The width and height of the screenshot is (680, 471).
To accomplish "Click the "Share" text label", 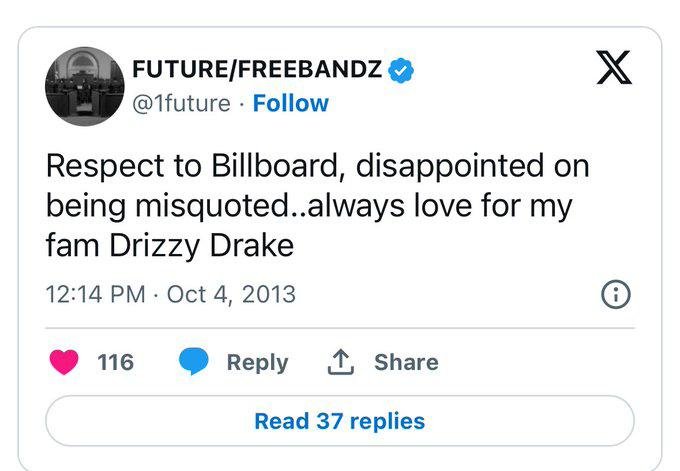I will coord(406,362).
